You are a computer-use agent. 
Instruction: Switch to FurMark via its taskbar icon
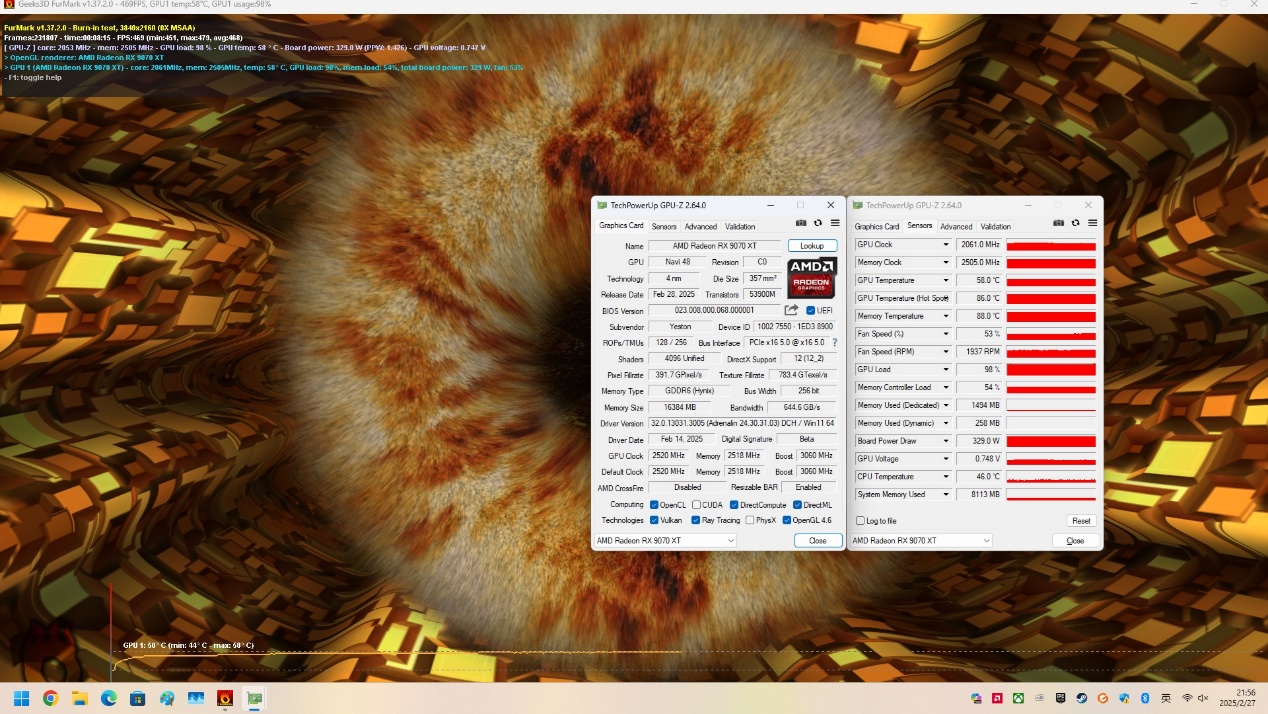pos(225,698)
